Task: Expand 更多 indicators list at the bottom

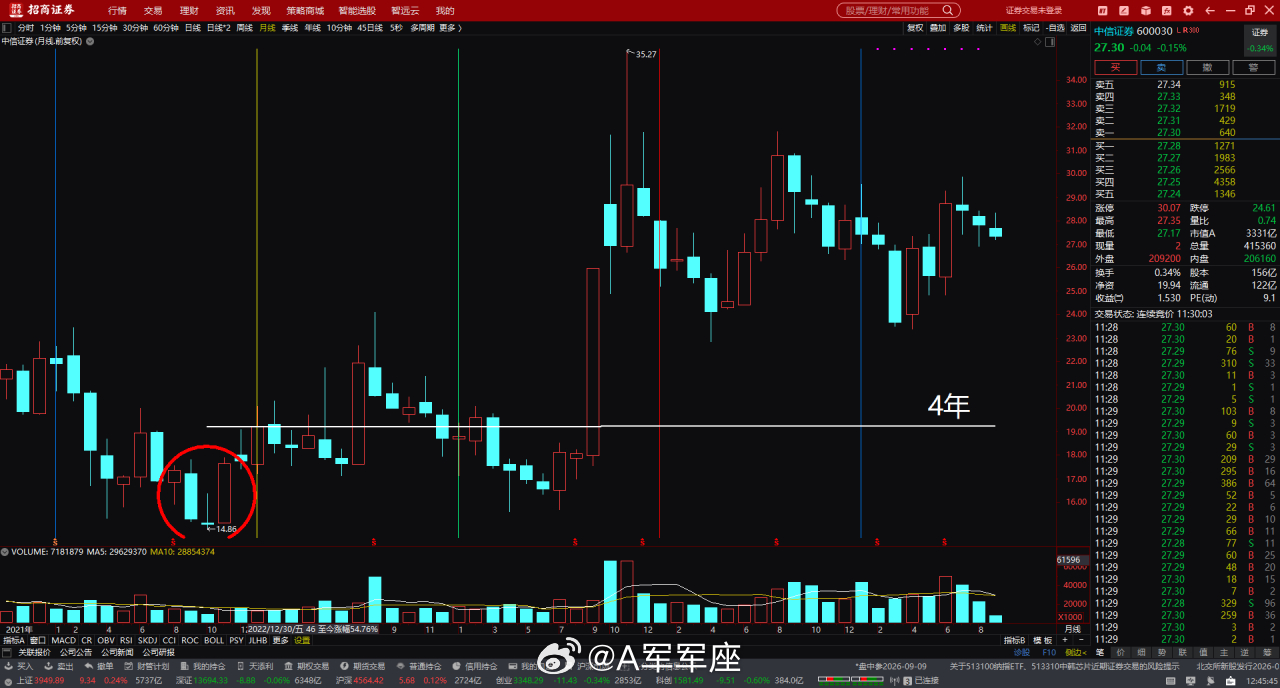Action: point(281,640)
